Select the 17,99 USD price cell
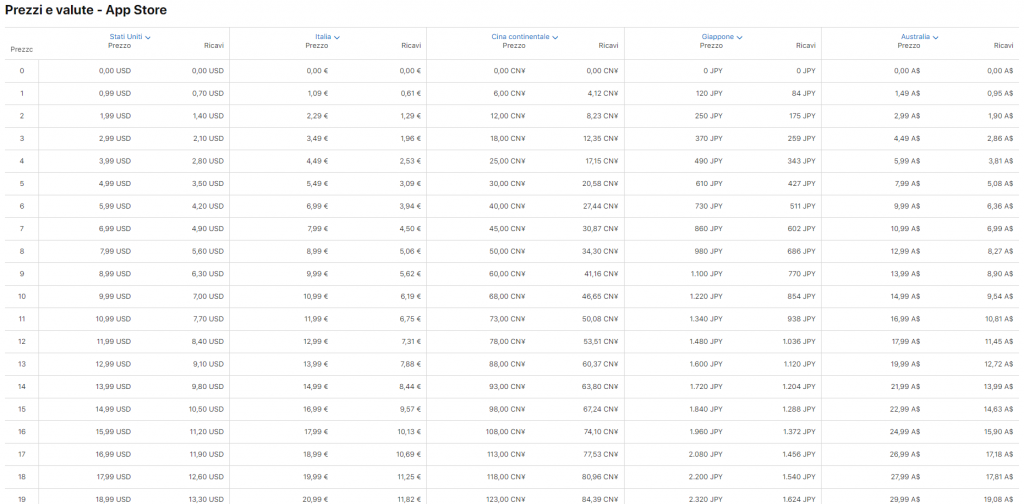The width and height of the screenshot is (1024, 504). [113, 477]
